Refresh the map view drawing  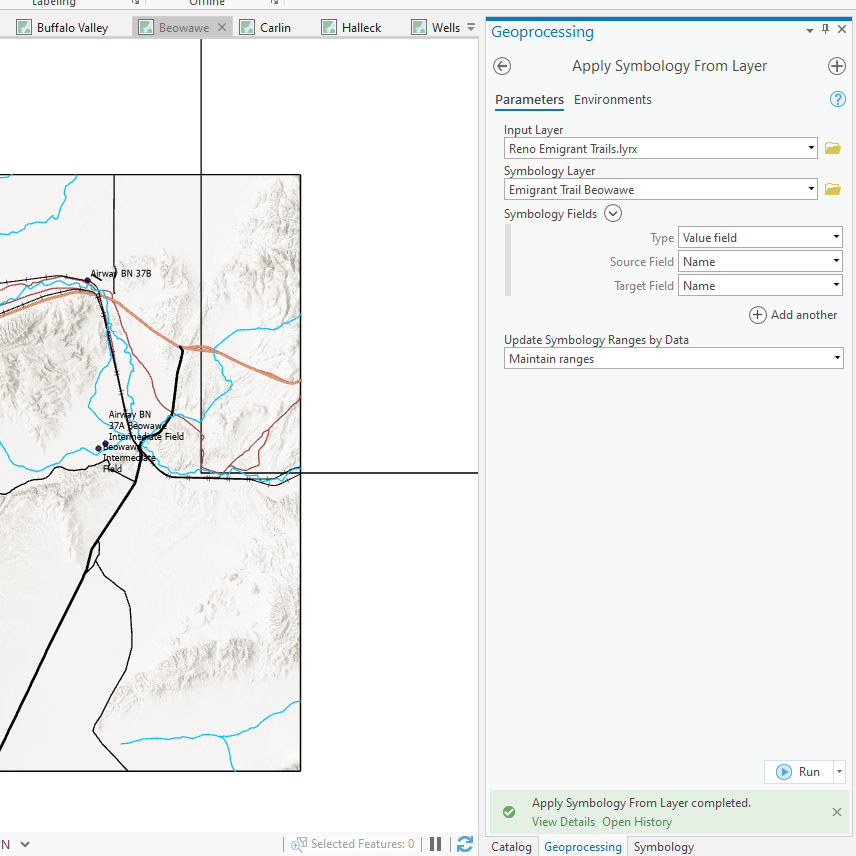coord(464,843)
